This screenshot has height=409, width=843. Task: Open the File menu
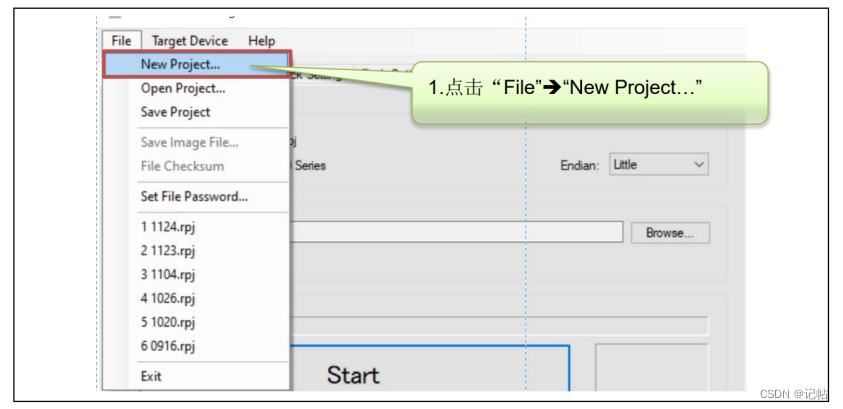tap(121, 41)
